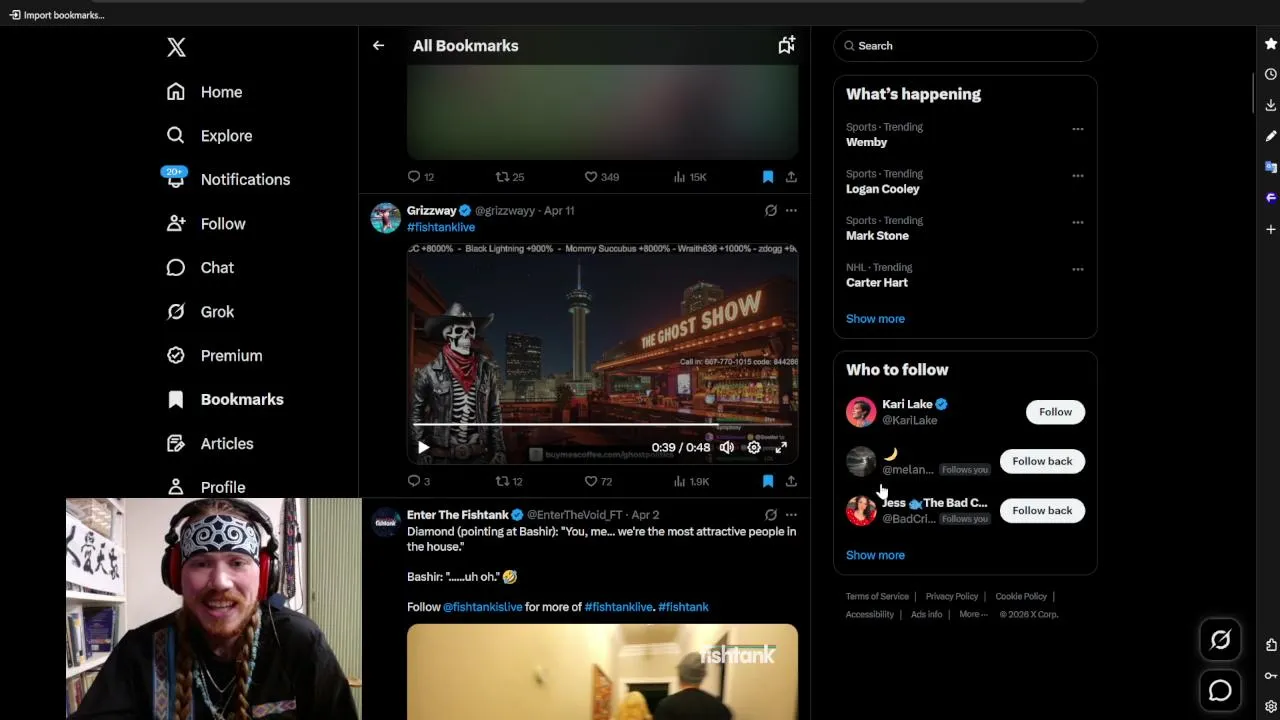Open Grok in the sidebar

(200, 312)
